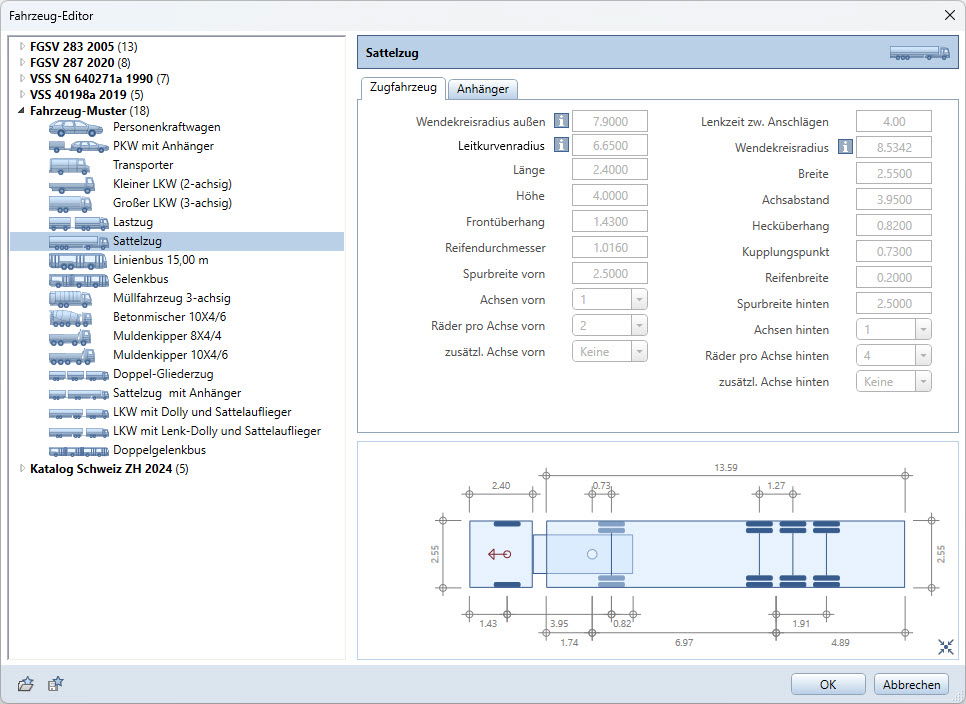Select the Doppelgelenkbus icon
Viewport: 966px width, 704px height.
(x=79, y=451)
